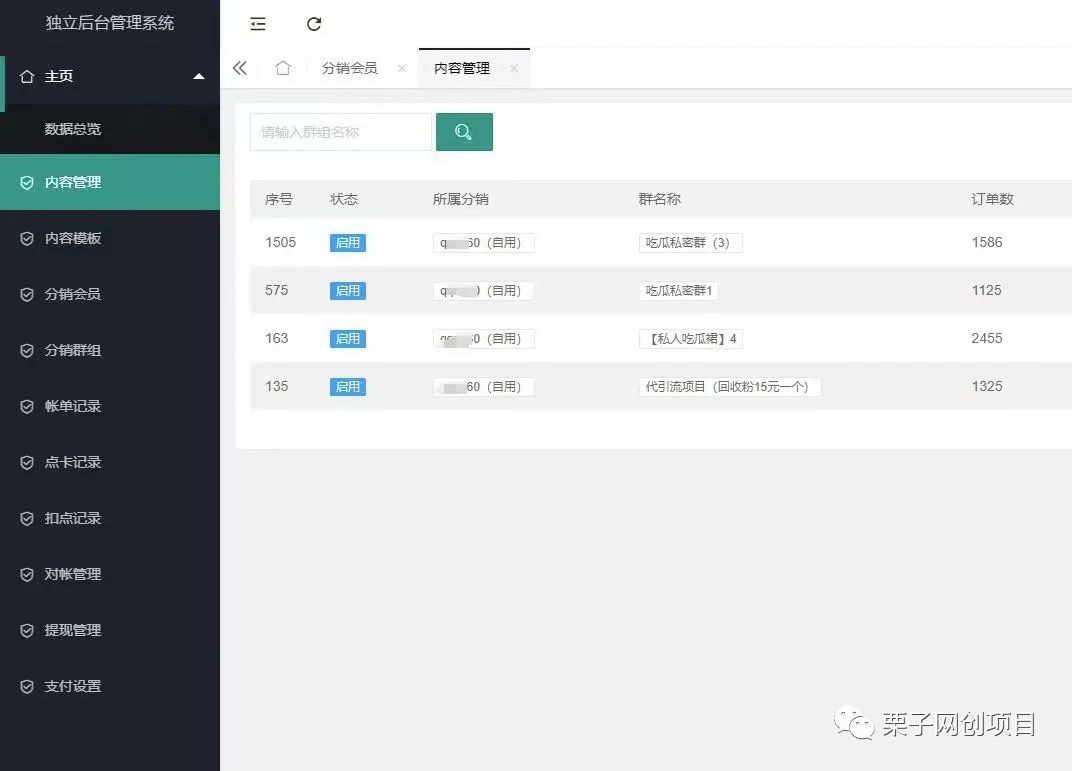Click the 请输入群组名称 search field
The image size is (1072, 771).
(340, 131)
